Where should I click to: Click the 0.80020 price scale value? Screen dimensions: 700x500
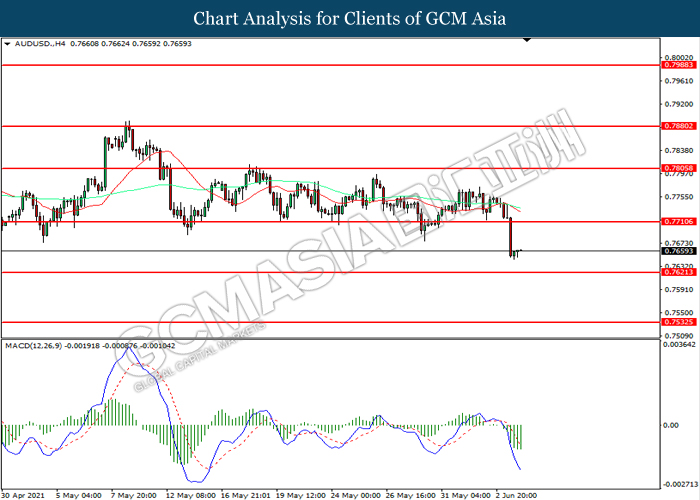(x=679, y=58)
